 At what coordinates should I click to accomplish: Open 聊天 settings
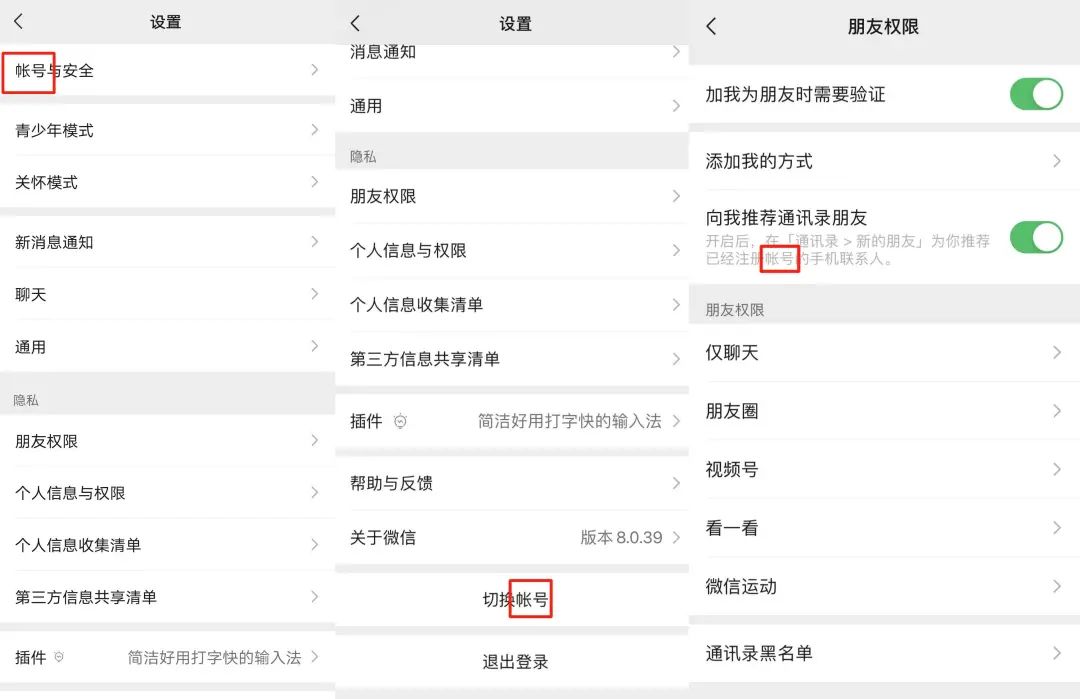[167, 294]
